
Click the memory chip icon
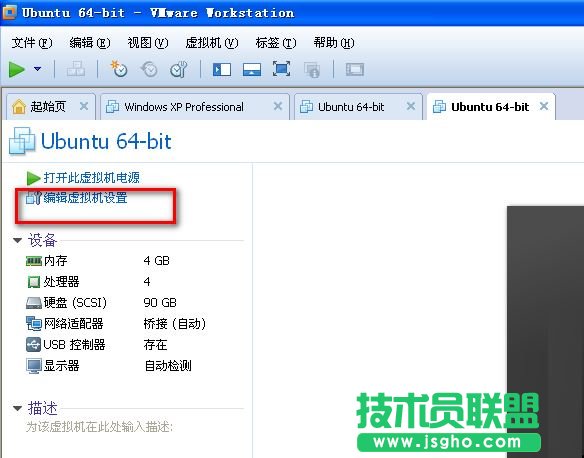(x=34, y=261)
